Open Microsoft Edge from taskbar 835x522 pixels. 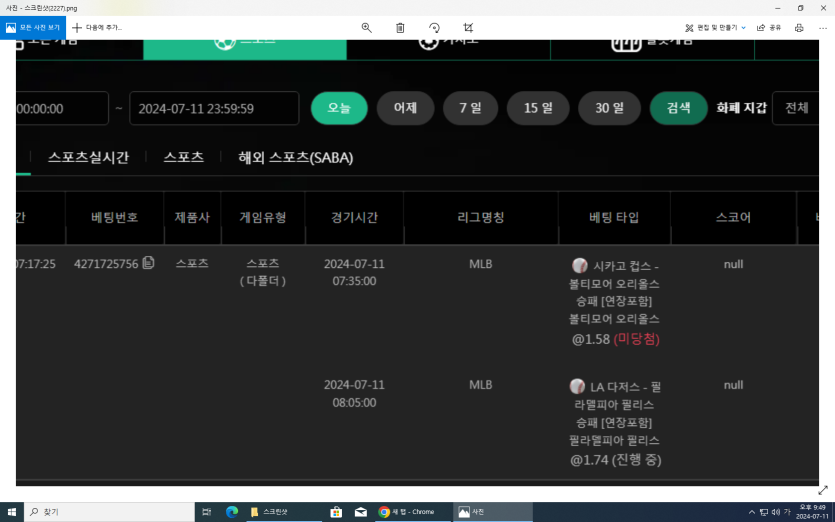pyautogui.click(x=232, y=512)
